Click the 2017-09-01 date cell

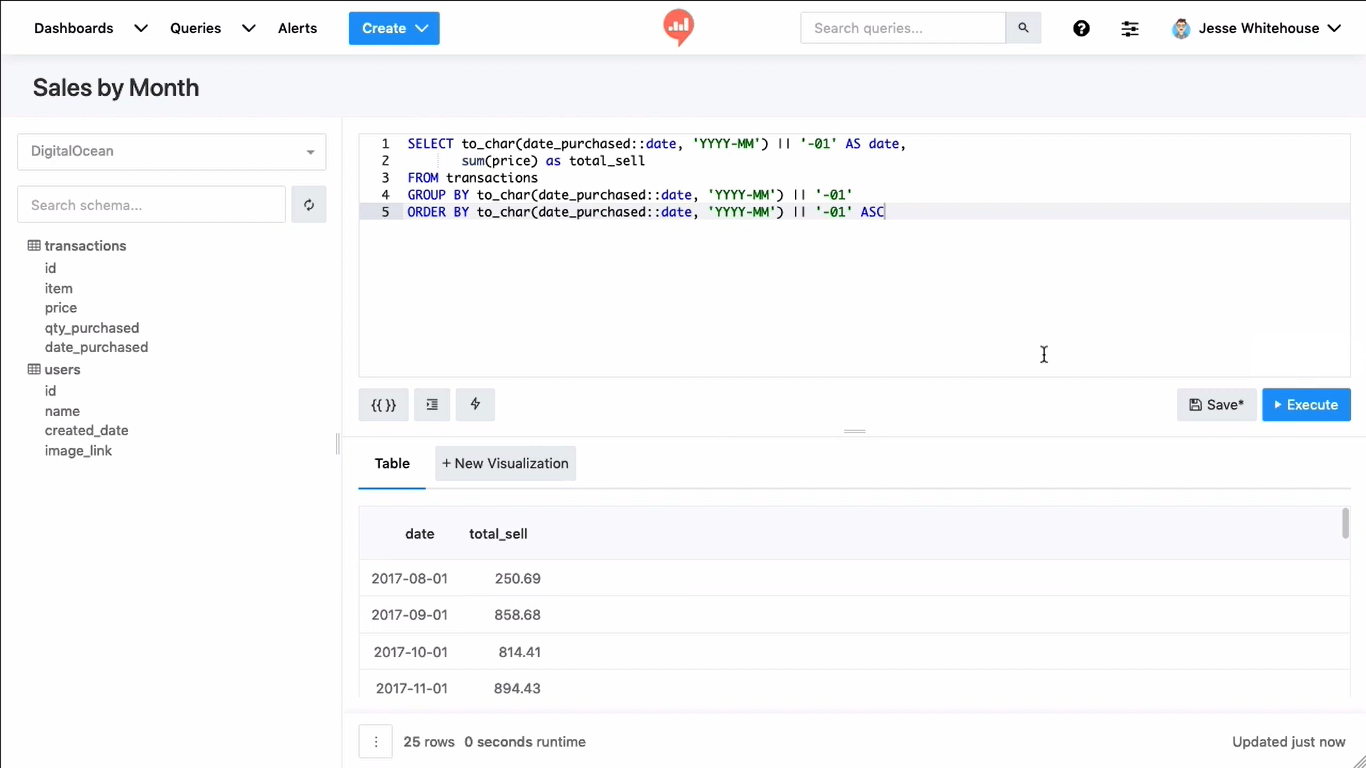tap(410, 615)
